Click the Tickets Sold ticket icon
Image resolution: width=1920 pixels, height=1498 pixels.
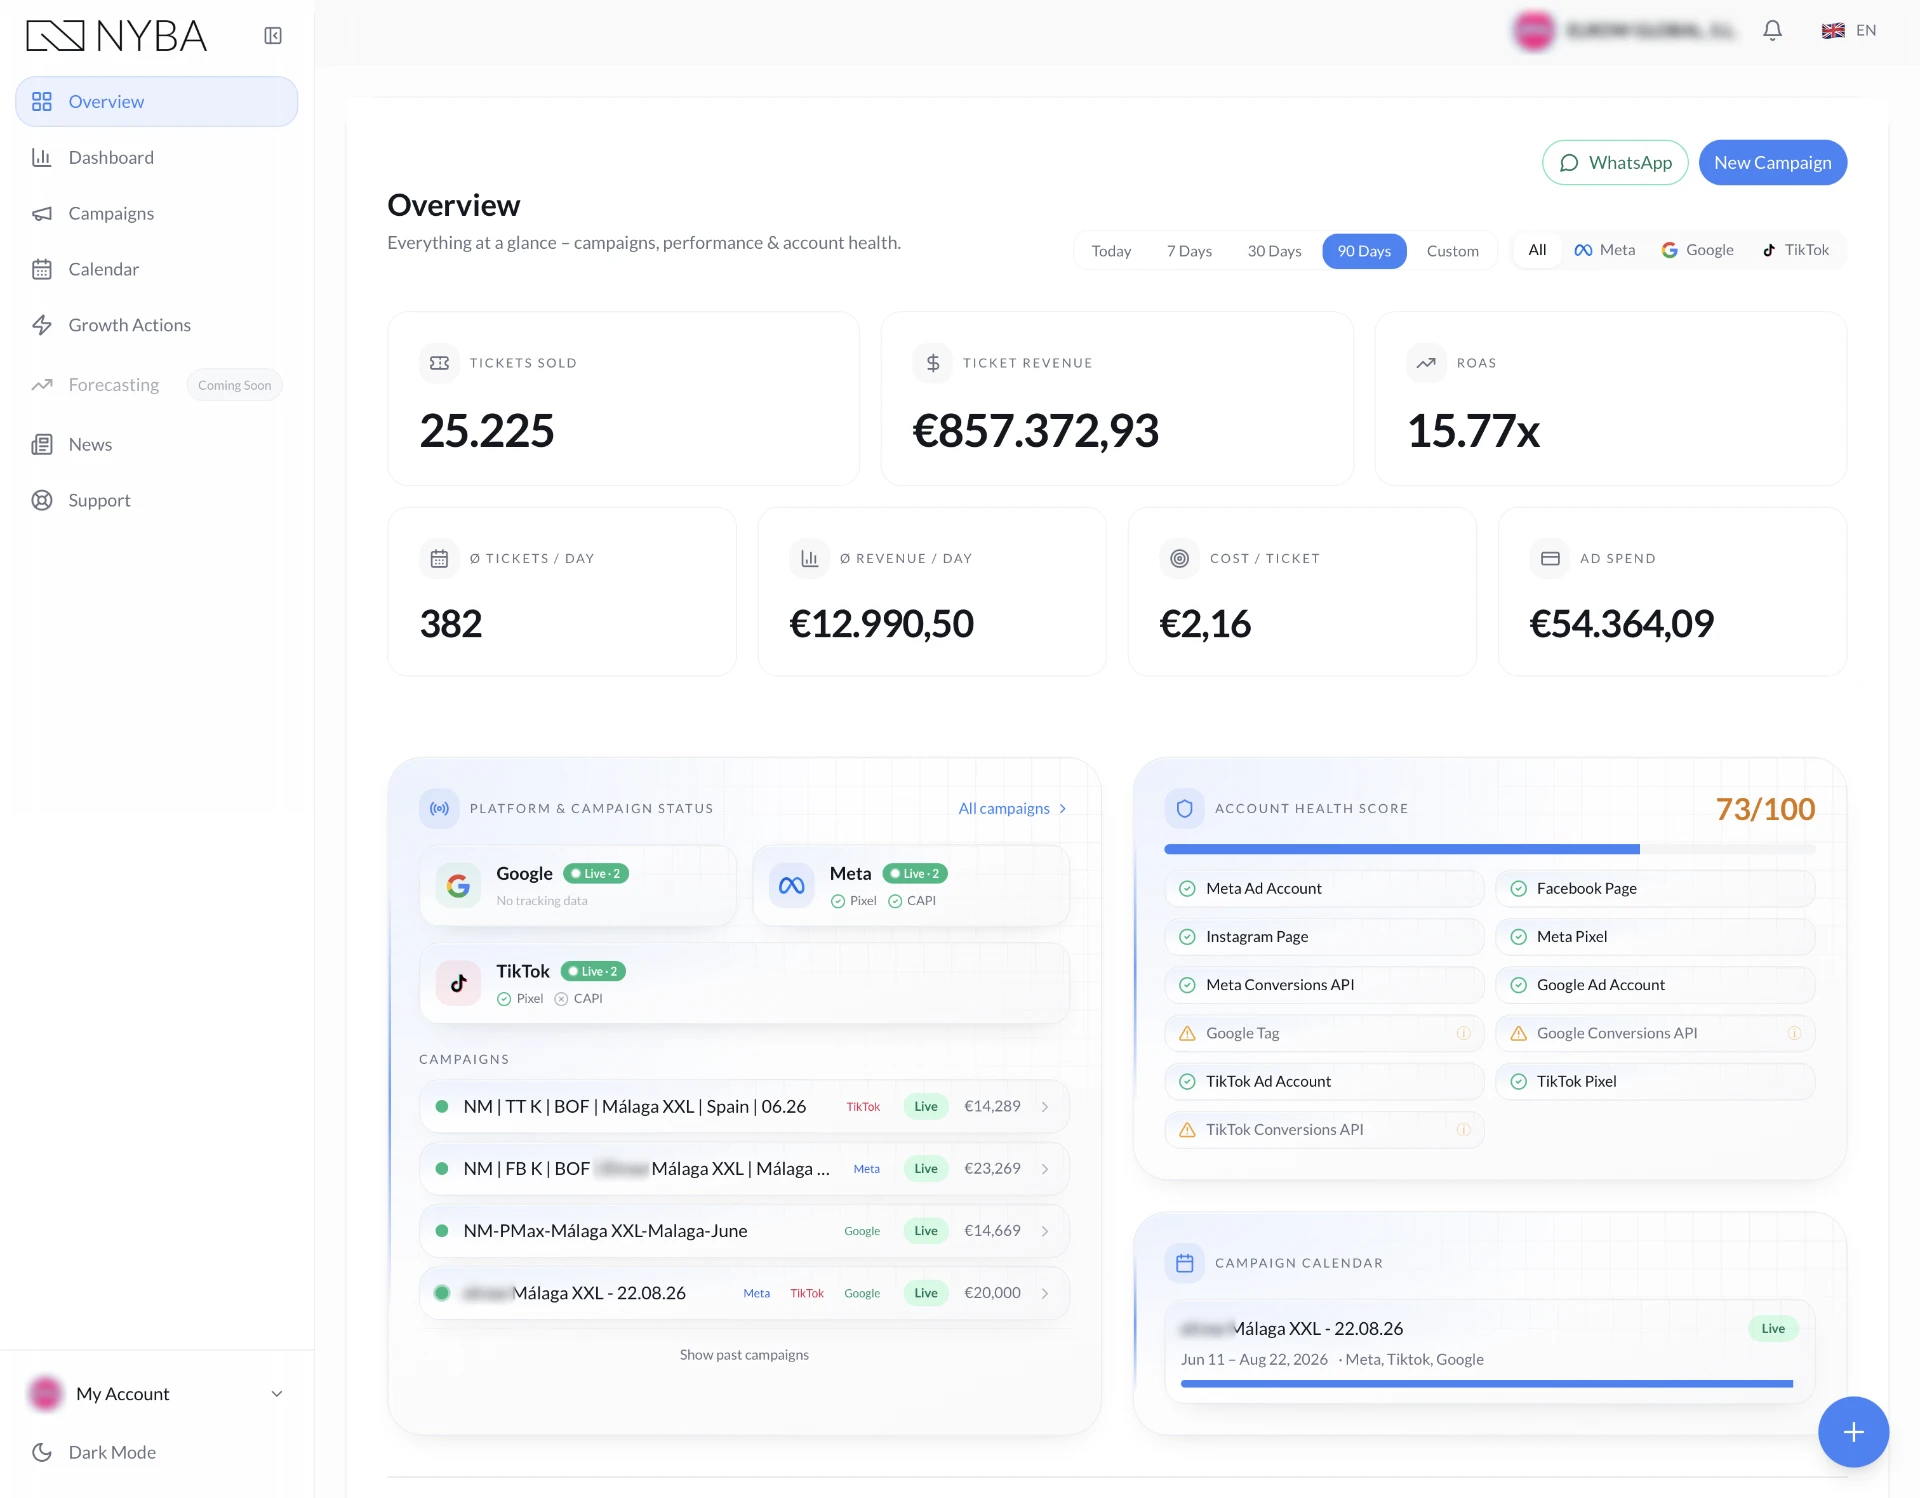(439, 363)
